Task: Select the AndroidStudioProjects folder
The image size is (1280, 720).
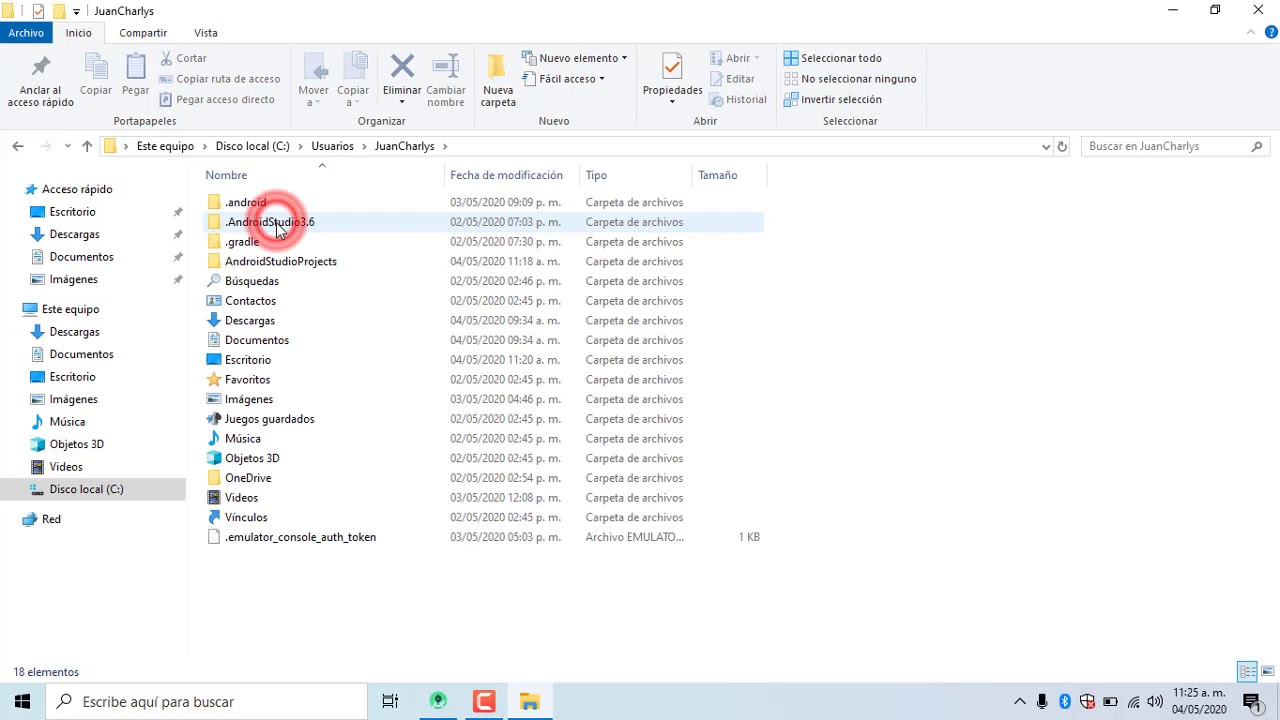Action: [x=280, y=262]
